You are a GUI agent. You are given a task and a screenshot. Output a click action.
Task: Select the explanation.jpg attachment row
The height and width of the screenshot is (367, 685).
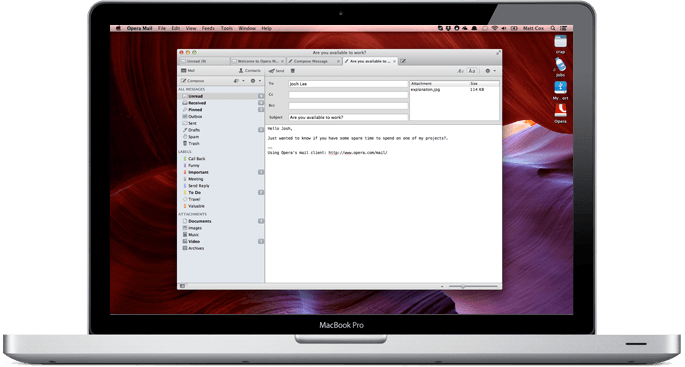pyautogui.click(x=454, y=90)
